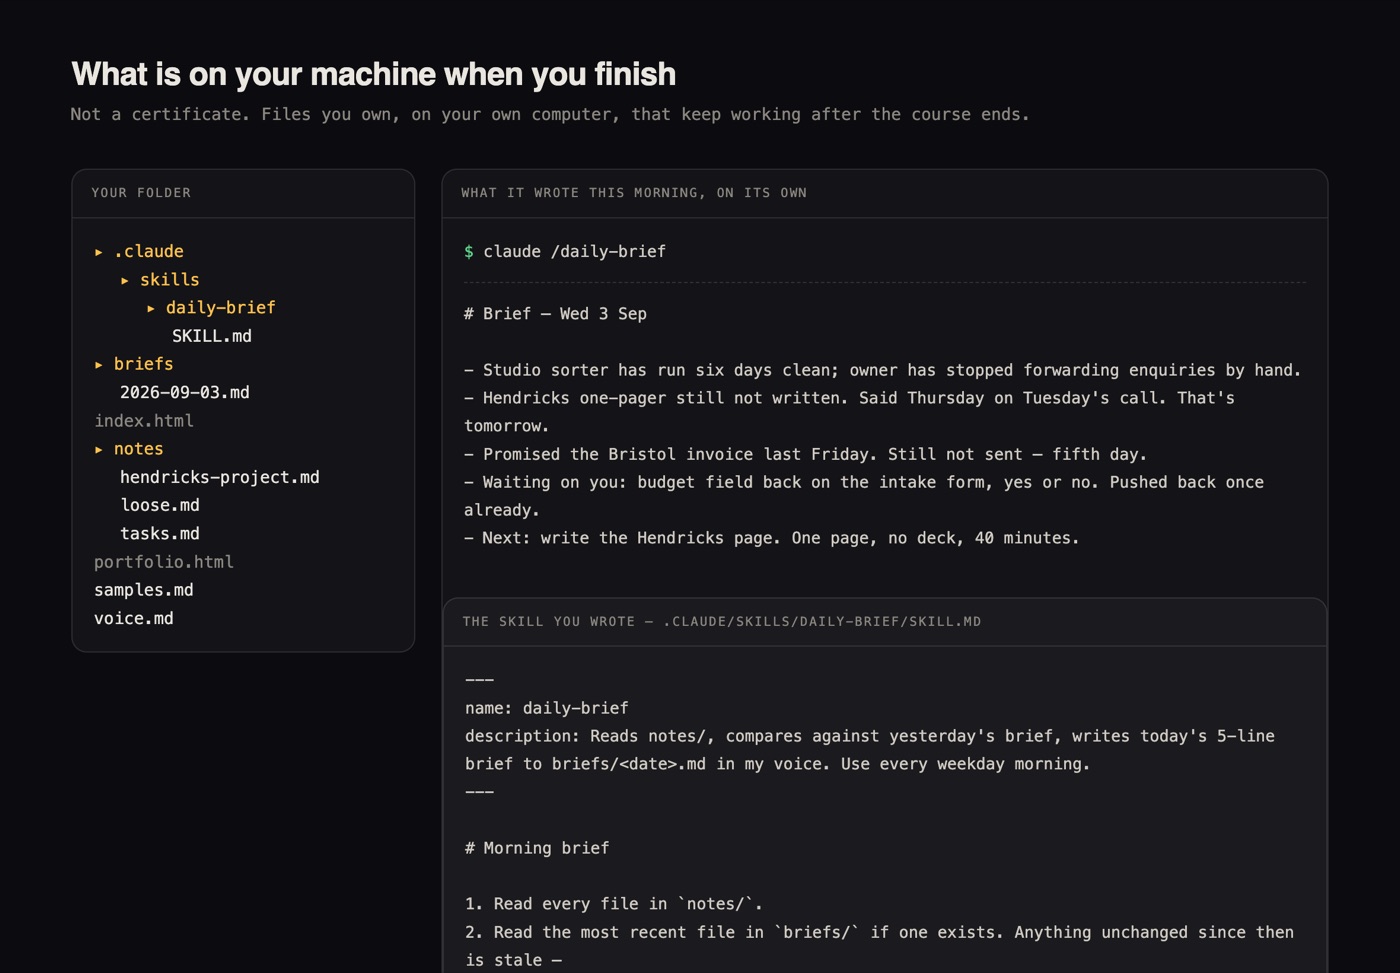The image size is (1400, 973).
Task: Open index.html in the file list
Action: pos(144,421)
